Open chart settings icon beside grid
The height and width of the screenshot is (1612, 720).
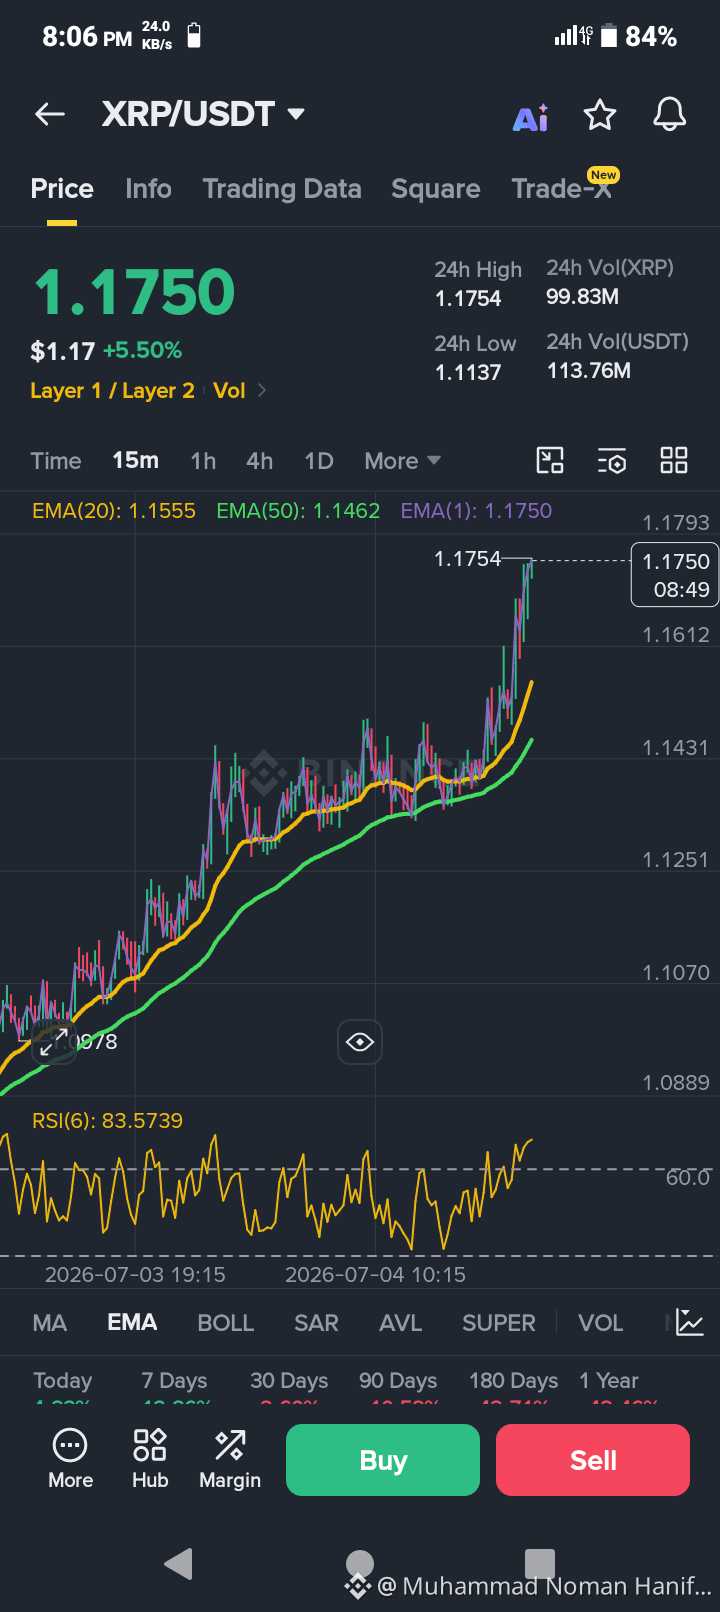pos(612,460)
